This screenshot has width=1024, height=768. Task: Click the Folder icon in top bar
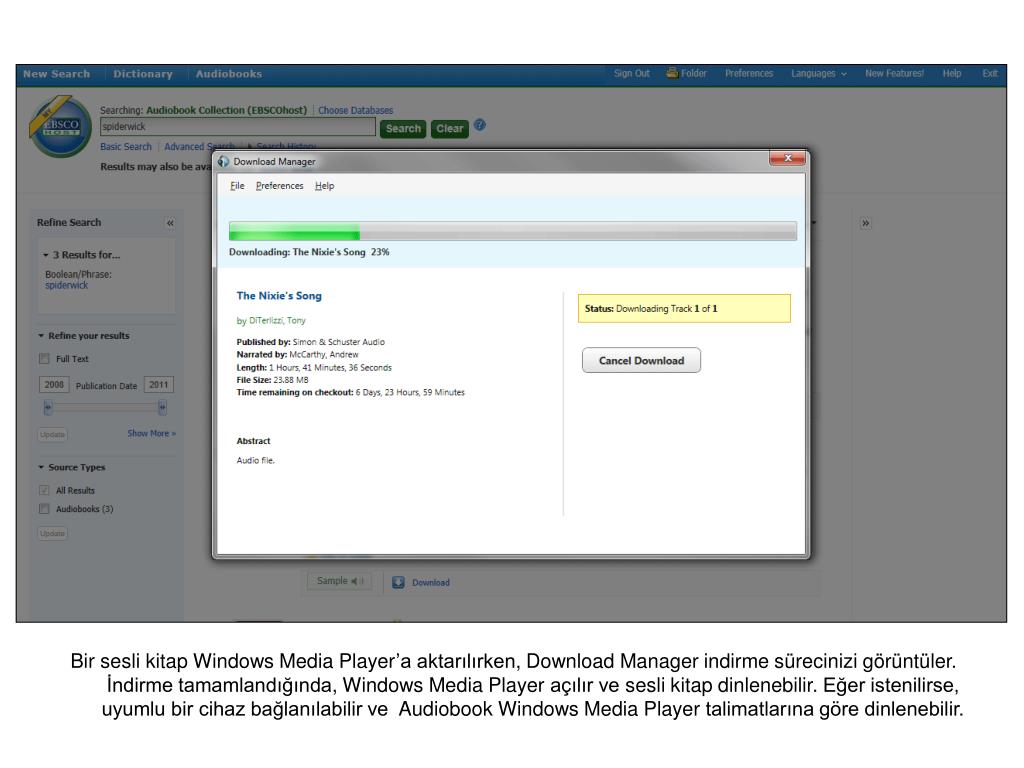(x=672, y=72)
